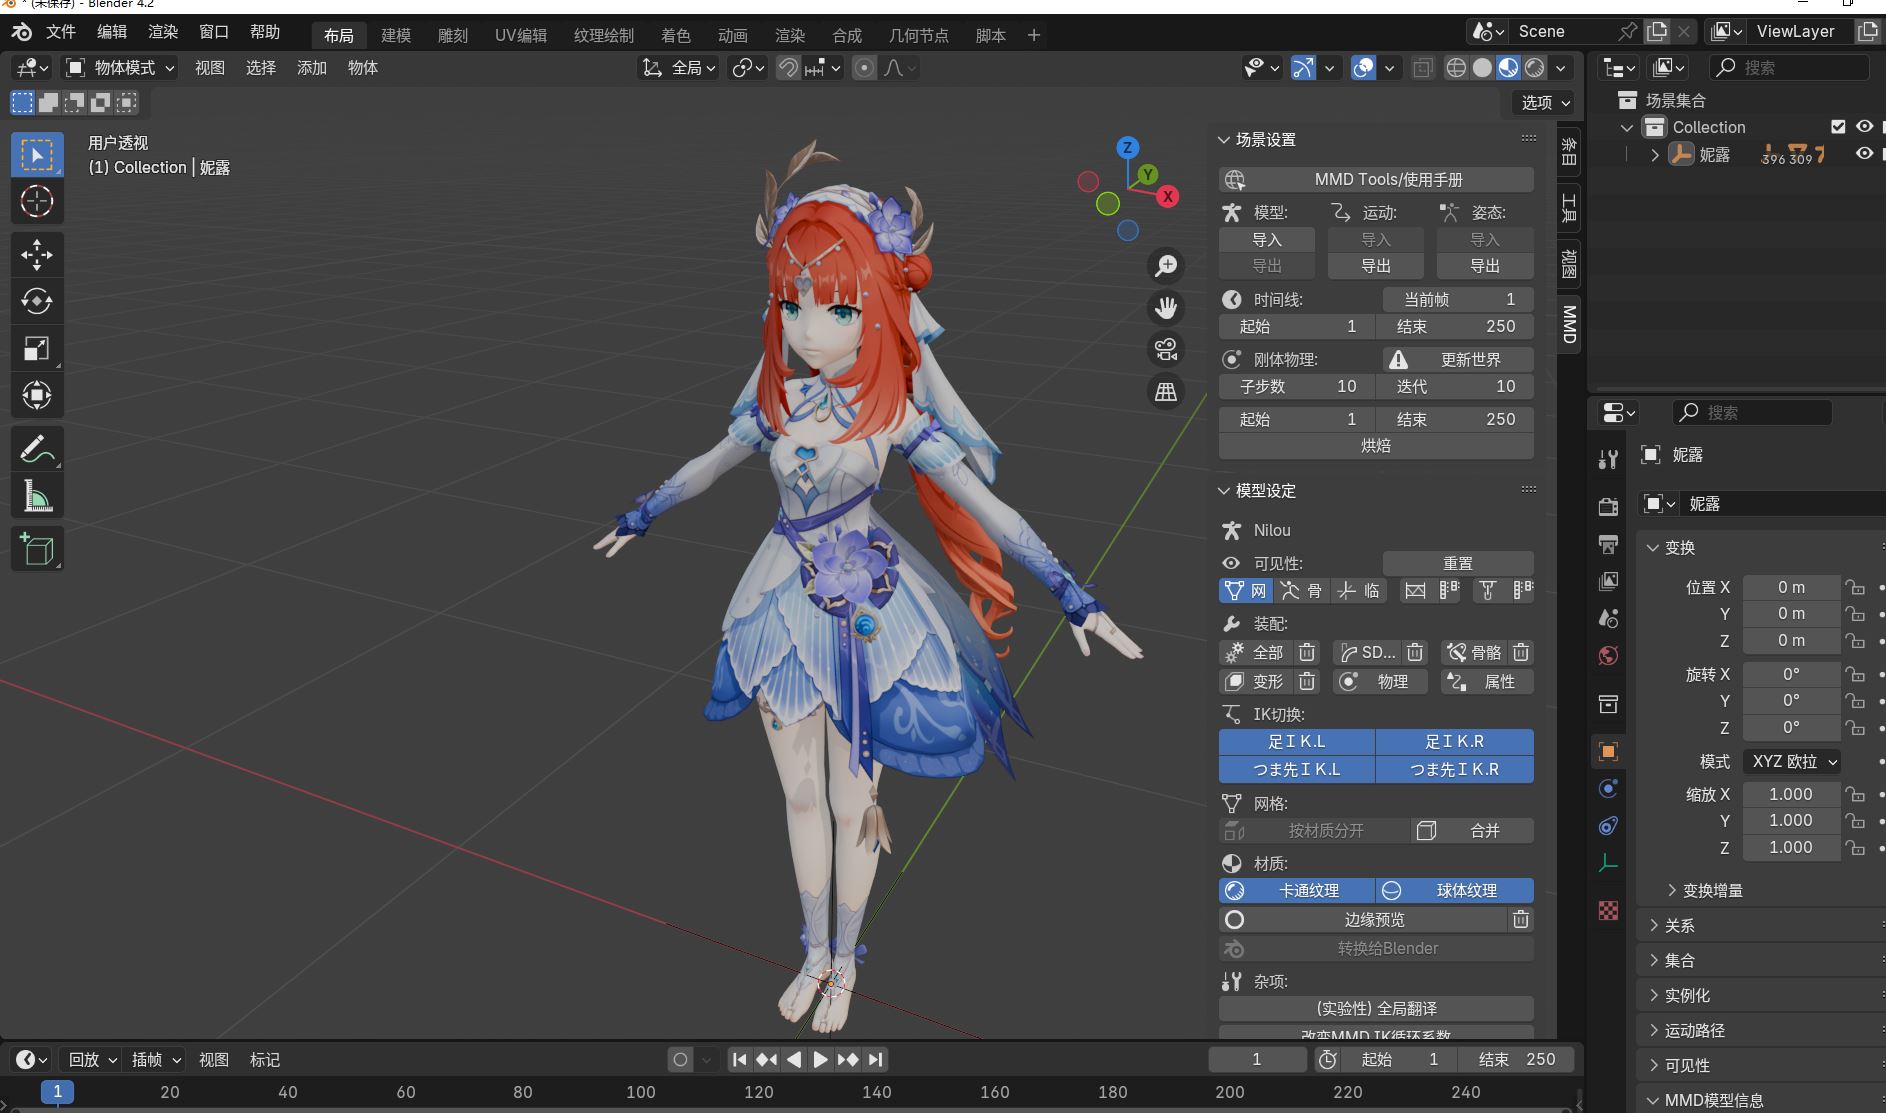Open the 物体模式 mode dropdown

[x=121, y=68]
